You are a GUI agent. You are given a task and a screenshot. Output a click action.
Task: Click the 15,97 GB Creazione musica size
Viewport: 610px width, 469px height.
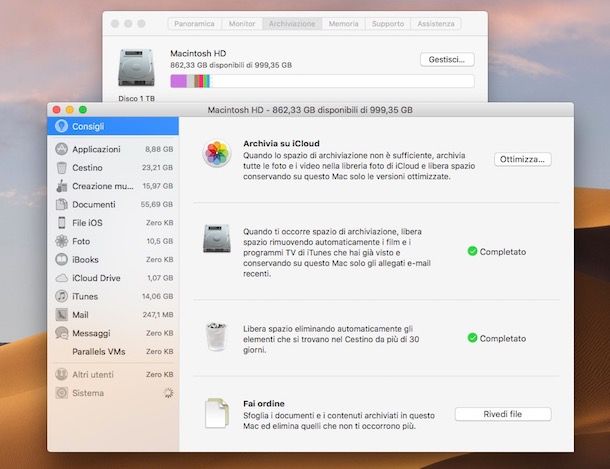[x=158, y=186]
